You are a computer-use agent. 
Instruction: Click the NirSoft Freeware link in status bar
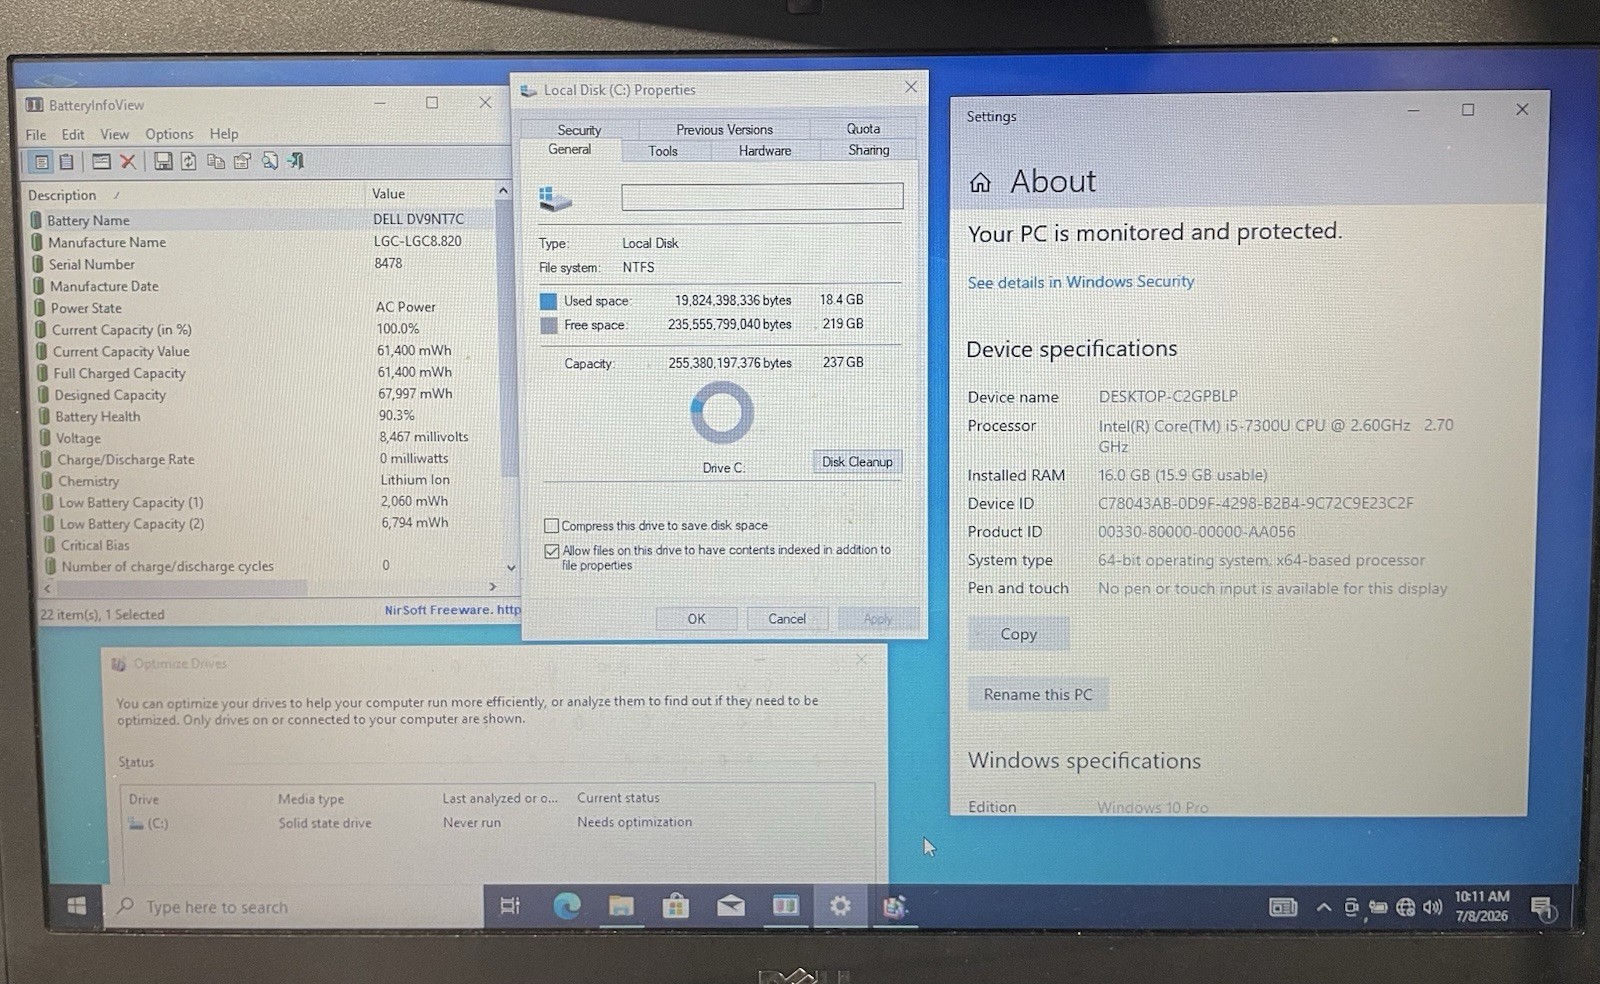453,610
